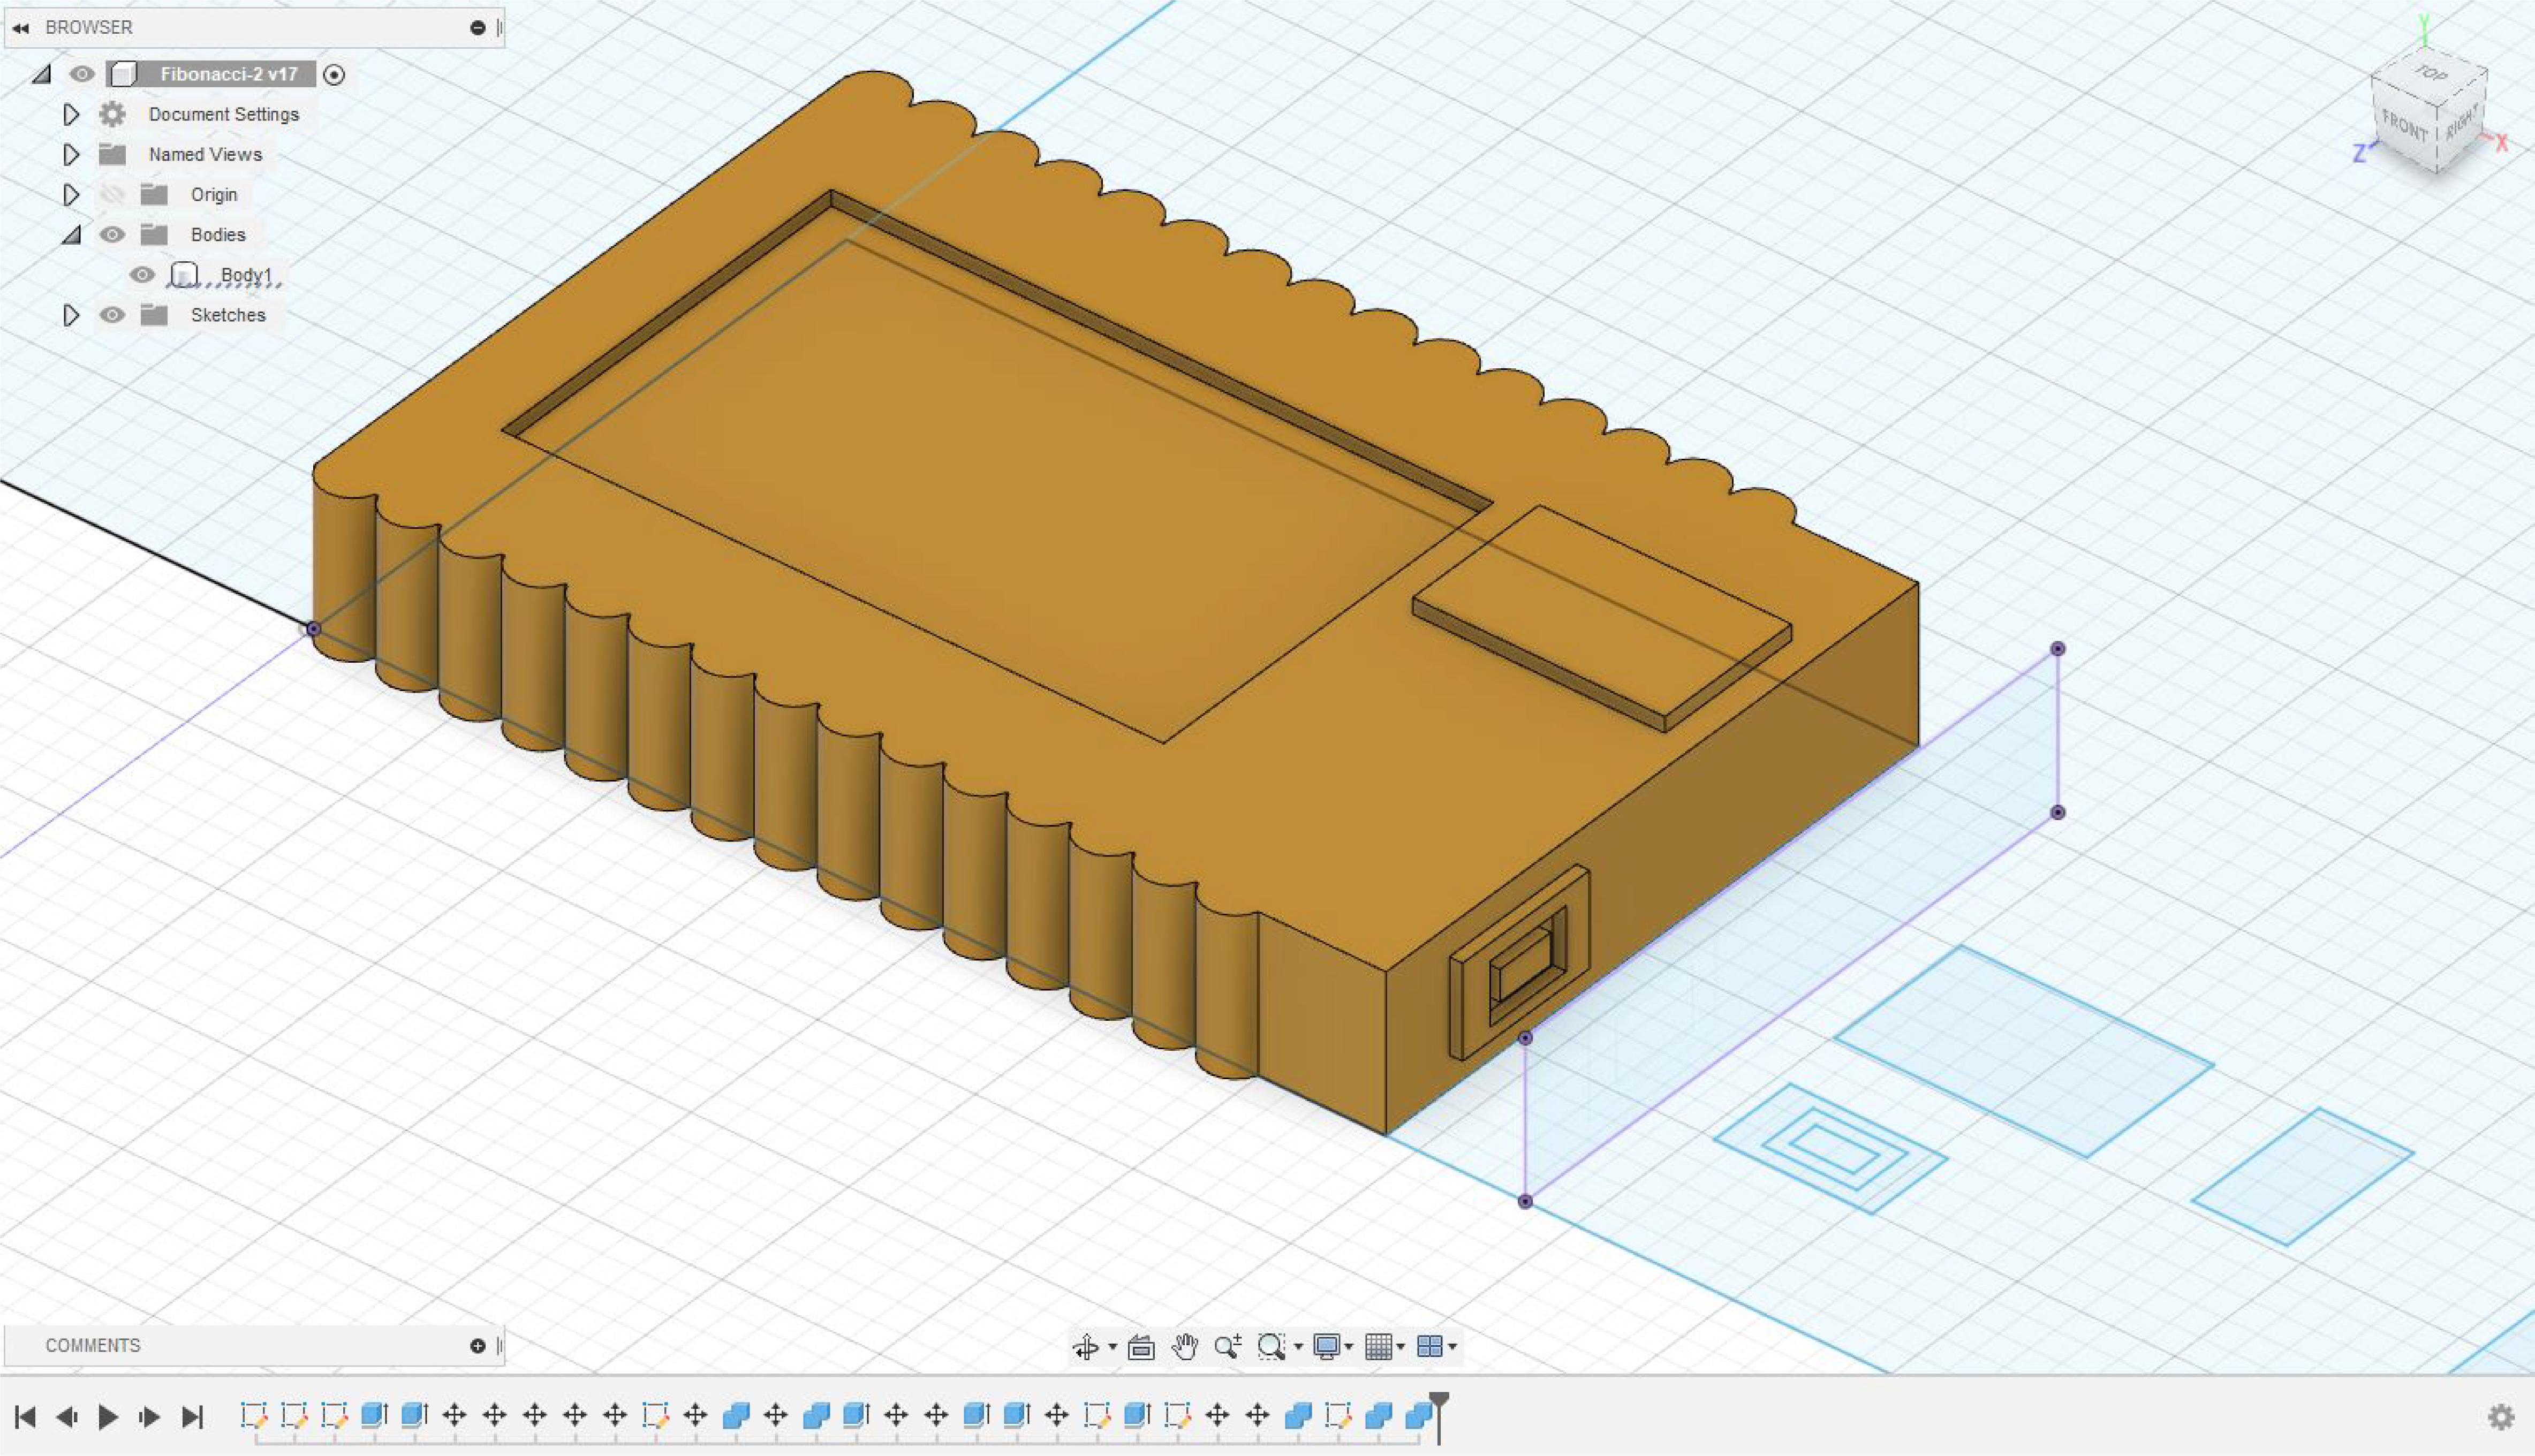
Task: Toggle visibility of Fibonacci-2 v17 component
Action: (x=82, y=74)
